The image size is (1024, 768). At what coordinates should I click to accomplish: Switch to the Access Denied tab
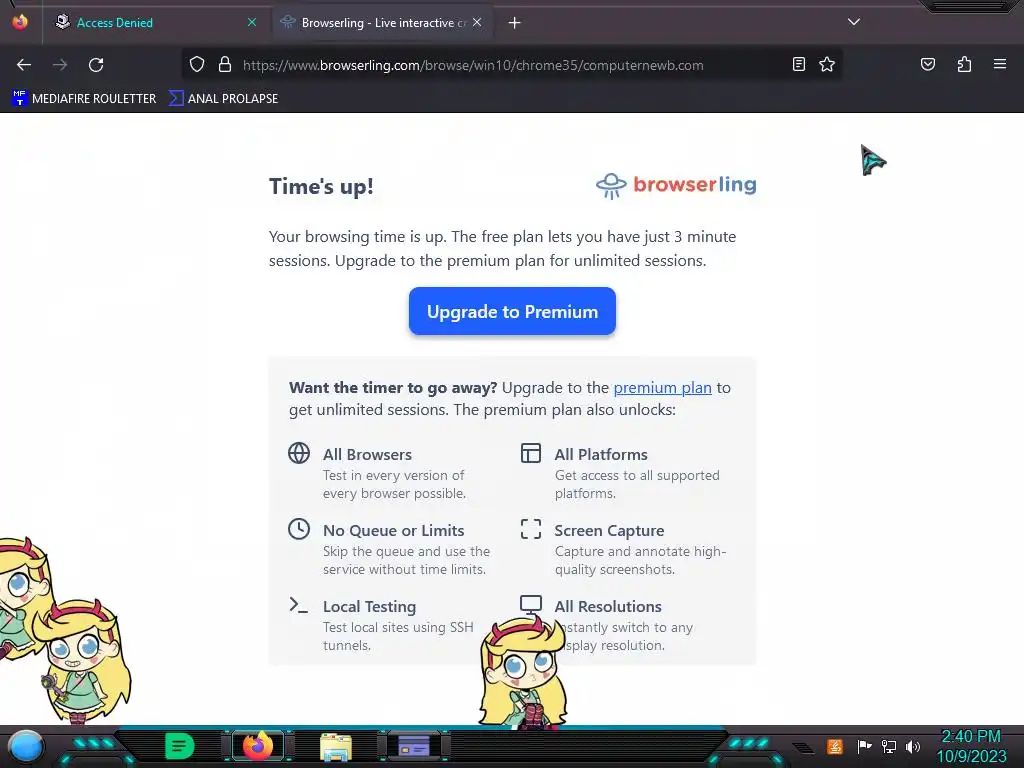pyautogui.click(x=155, y=23)
